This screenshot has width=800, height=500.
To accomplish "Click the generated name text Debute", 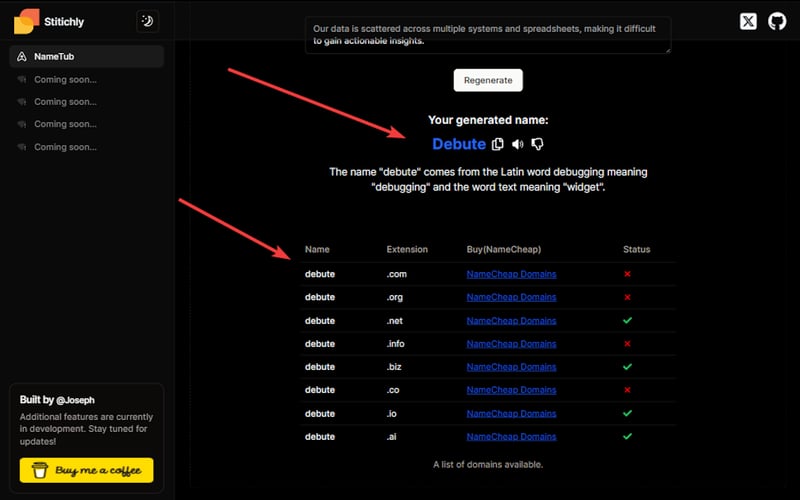I will pyautogui.click(x=459, y=144).
